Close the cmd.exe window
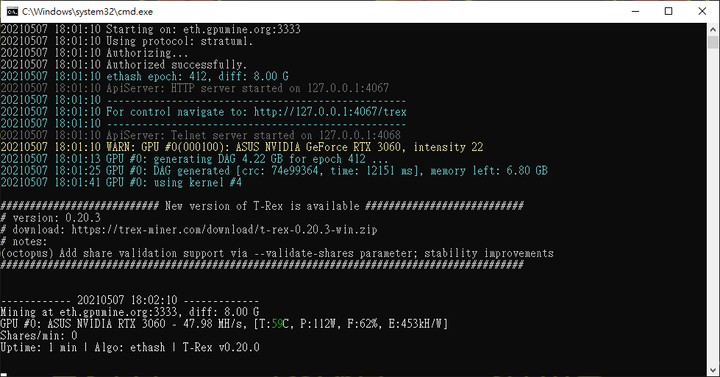The image size is (720, 377). (702, 11)
